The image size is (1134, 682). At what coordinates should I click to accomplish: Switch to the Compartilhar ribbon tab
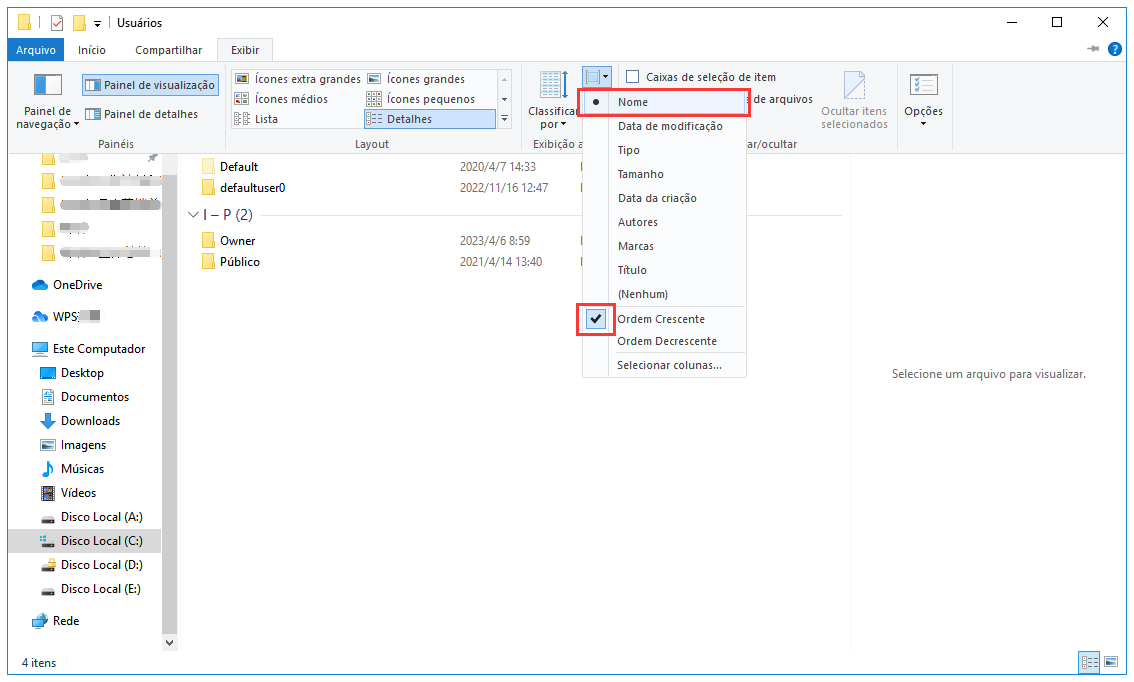(x=168, y=50)
